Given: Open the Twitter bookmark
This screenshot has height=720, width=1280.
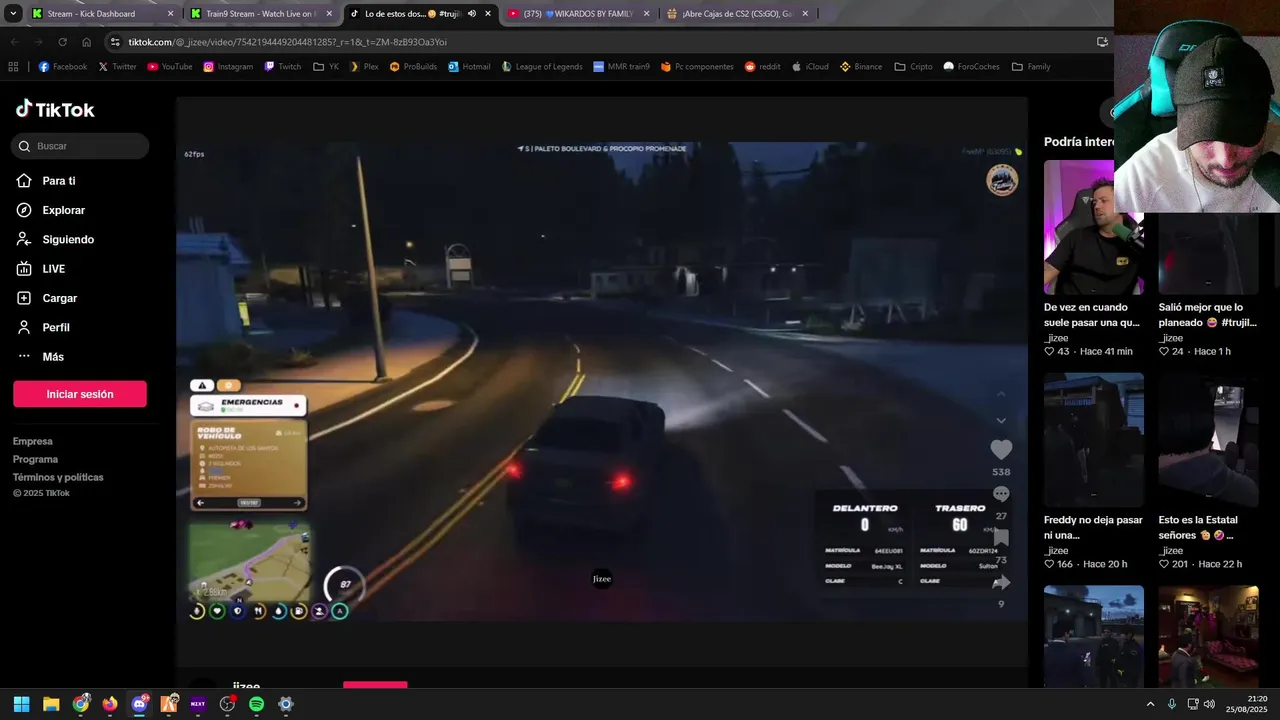Looking at the screenshot, I should [117, 67].
